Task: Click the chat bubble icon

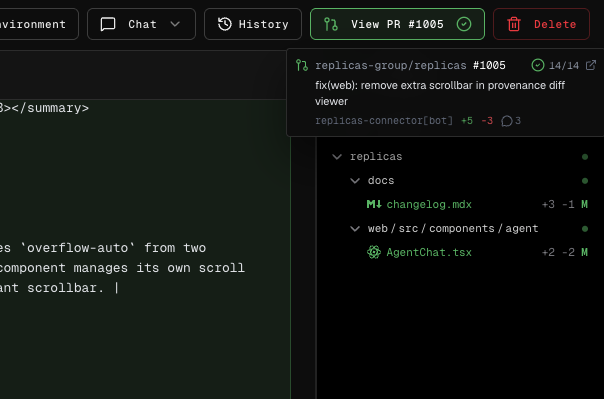Action: pos(108,24)
